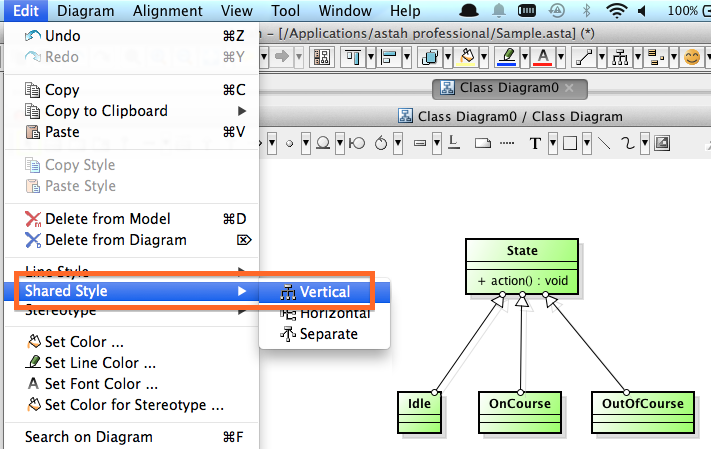Choose Vertical from Shared Style submenu
Screen dimensions: 711x449
point(325,292)
